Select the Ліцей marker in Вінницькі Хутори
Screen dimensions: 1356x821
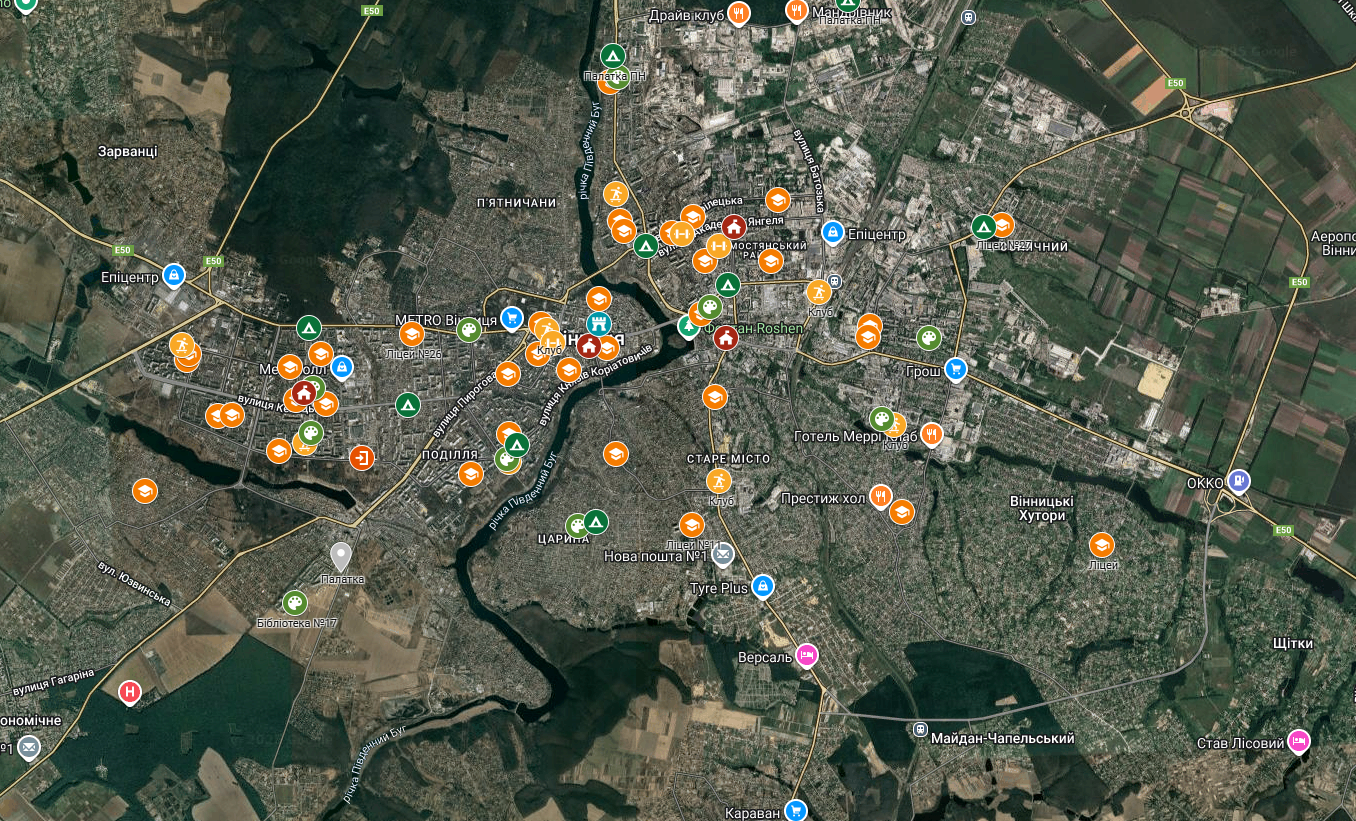coord(1101,545)
